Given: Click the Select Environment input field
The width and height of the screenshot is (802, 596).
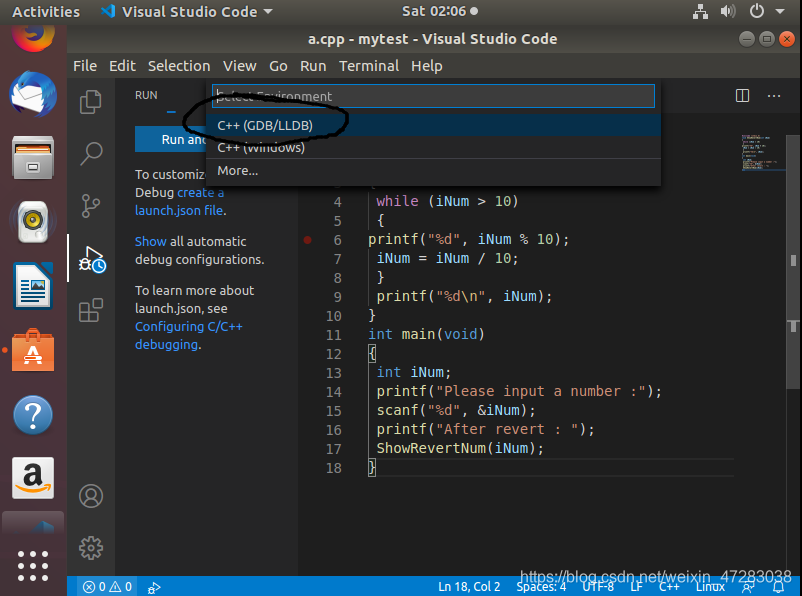Looking at the screenshot, I should (x=433, y=96).
